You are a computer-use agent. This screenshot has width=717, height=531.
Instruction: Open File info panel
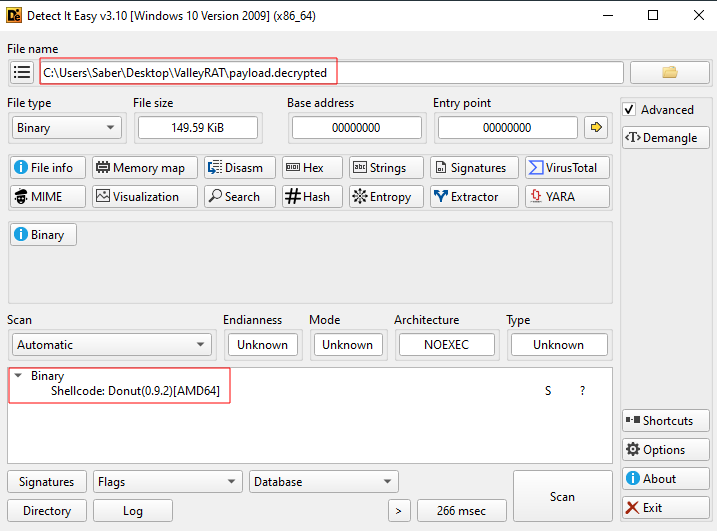coord(48,168)
